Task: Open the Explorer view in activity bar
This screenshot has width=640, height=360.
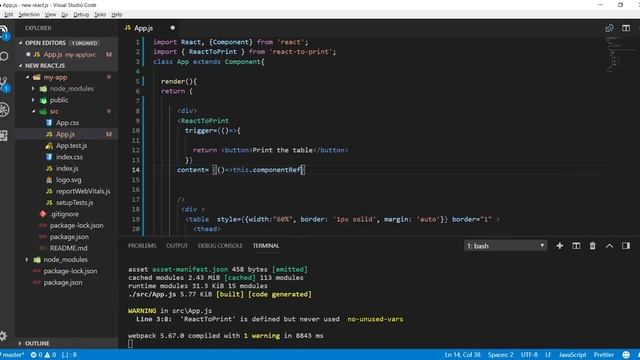Action: (4, 32)
